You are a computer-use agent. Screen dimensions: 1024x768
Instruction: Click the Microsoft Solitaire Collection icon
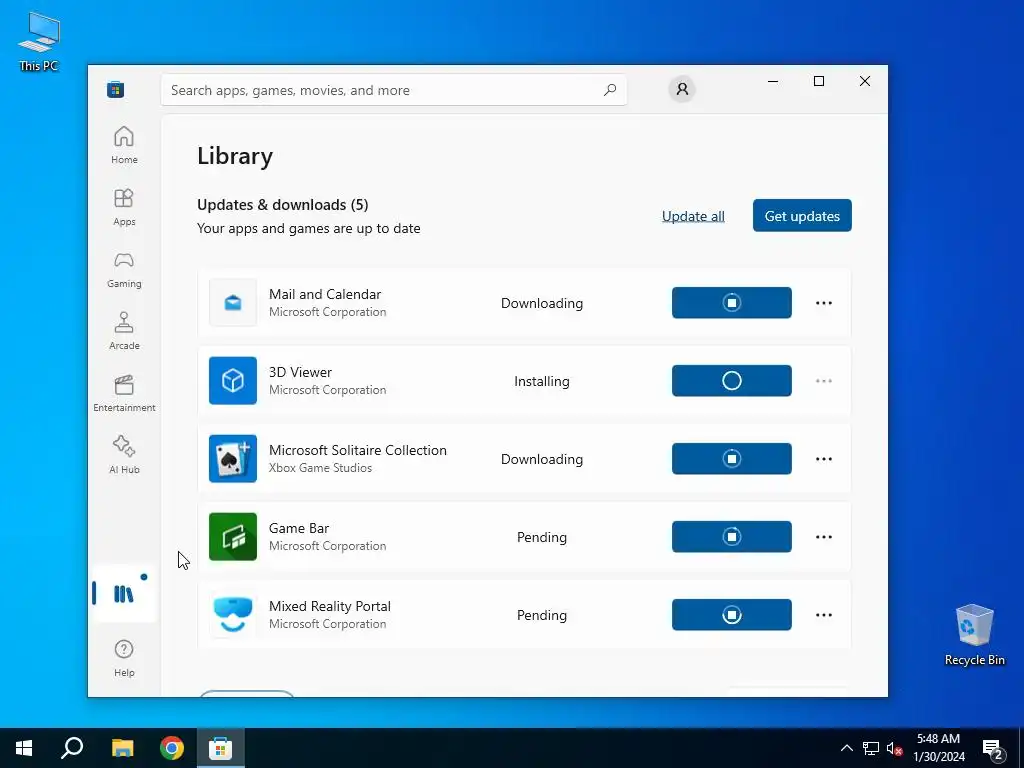(233, 458)
